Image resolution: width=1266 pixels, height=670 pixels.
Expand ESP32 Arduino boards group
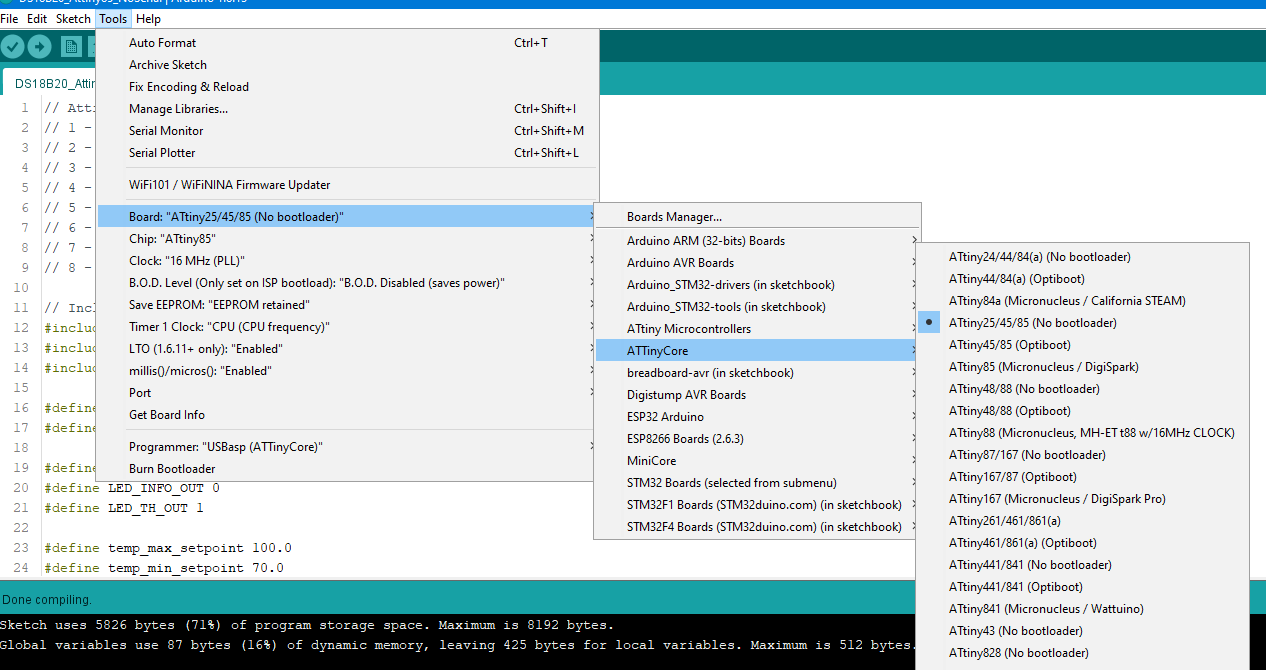coord(757,417)
